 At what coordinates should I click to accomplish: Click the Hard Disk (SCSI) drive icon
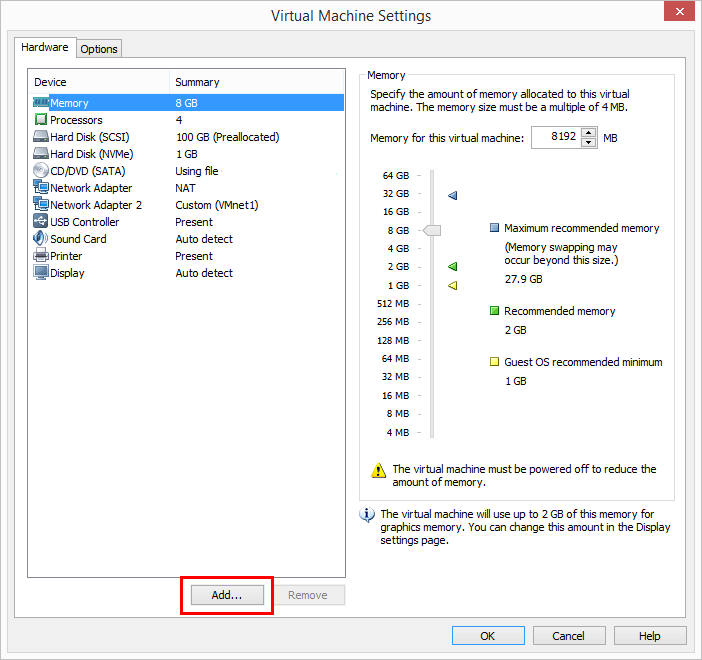tap(41, 136)
